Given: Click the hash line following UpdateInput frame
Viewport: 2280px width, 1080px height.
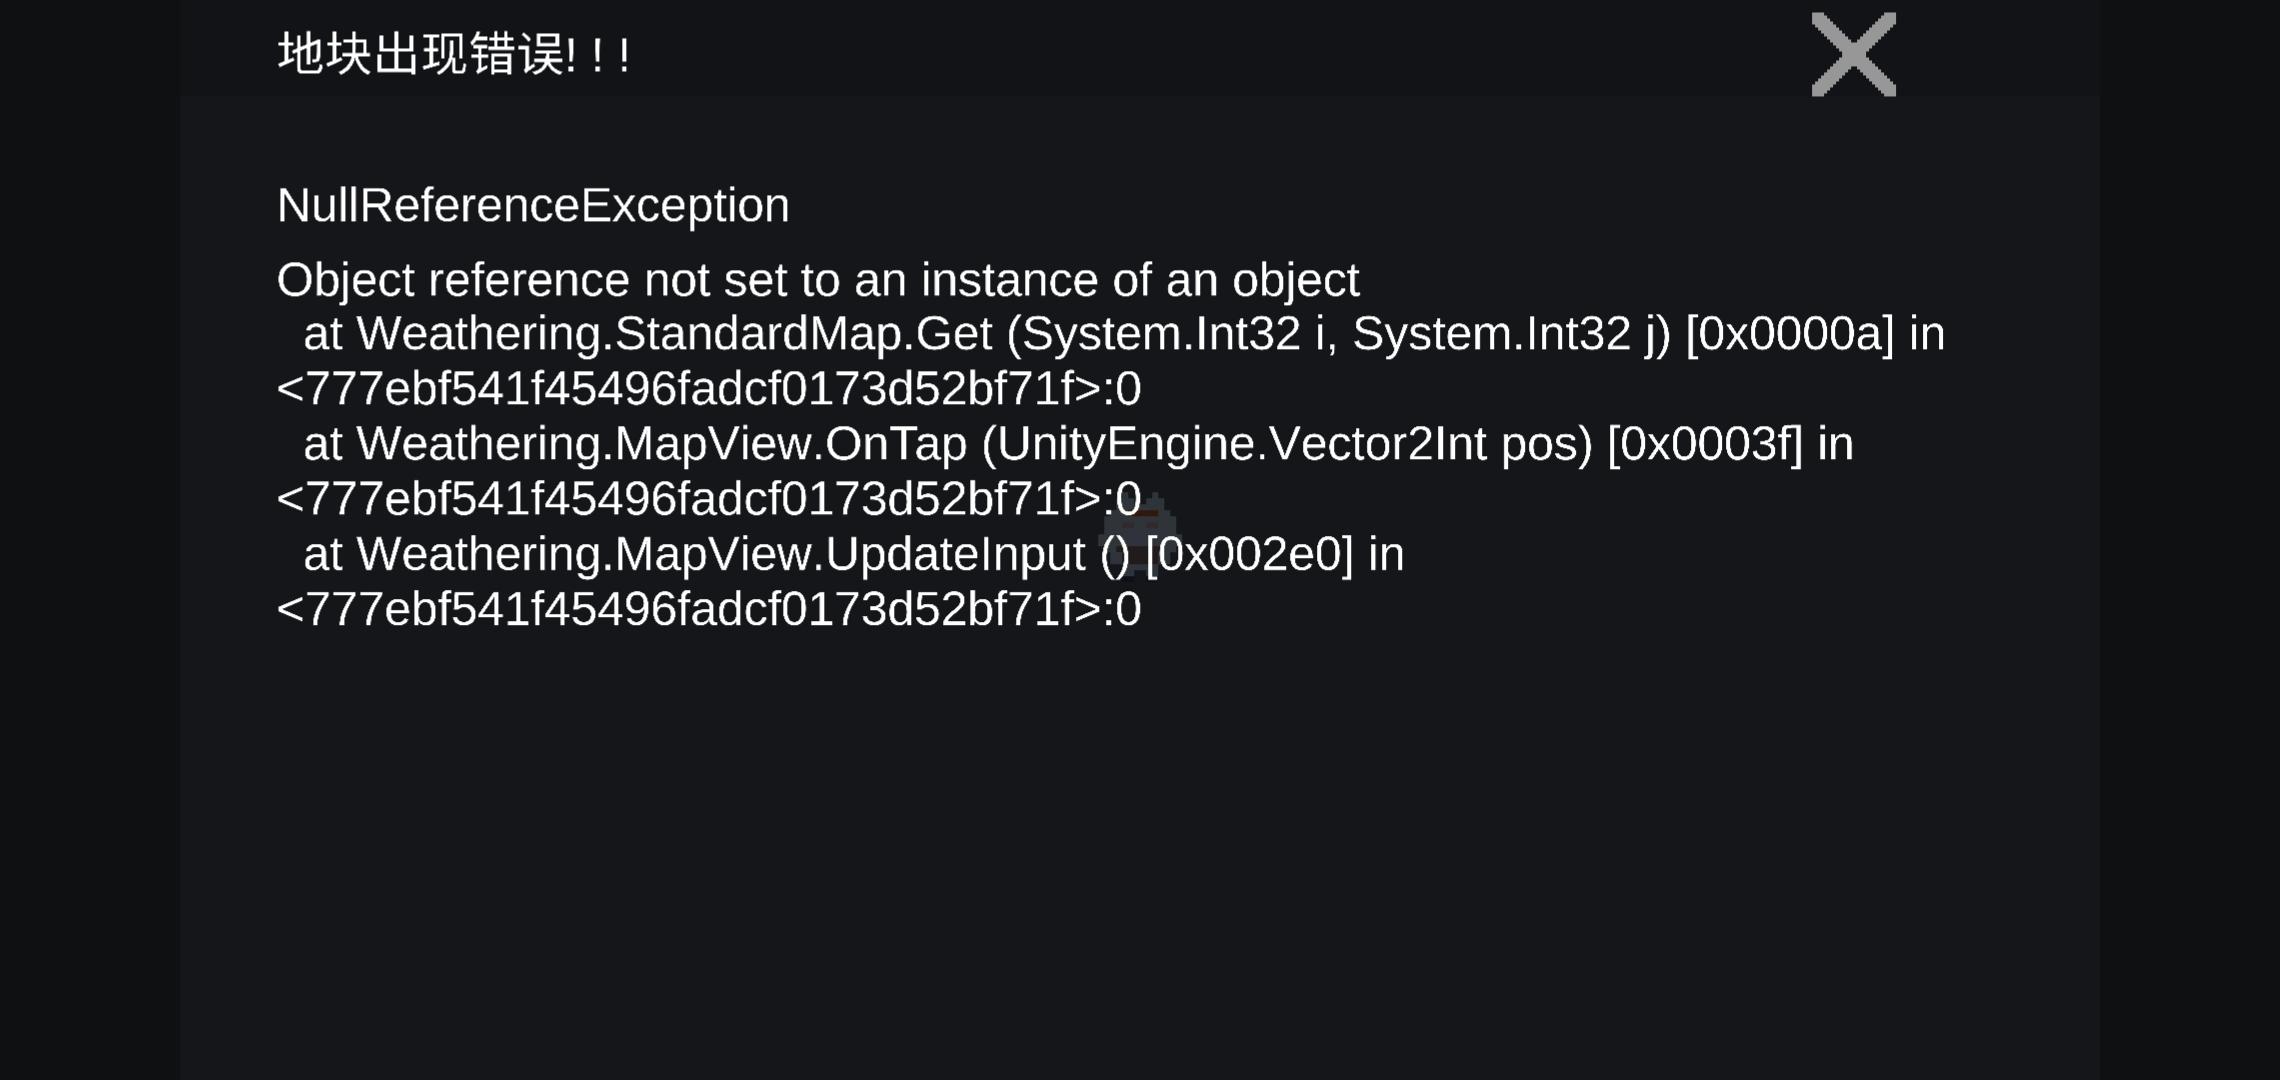Looking at the screenshot, I should [x=709, y=608].
